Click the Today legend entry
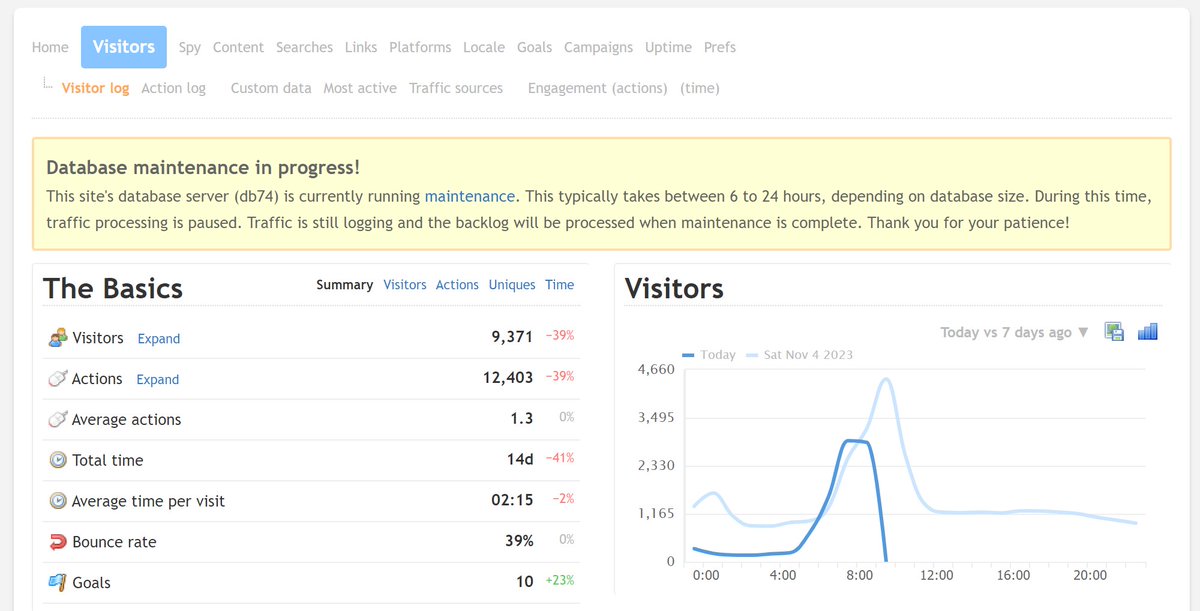Image resolution: width=1200 pixels, height=611 pixels. coord(709,355)
